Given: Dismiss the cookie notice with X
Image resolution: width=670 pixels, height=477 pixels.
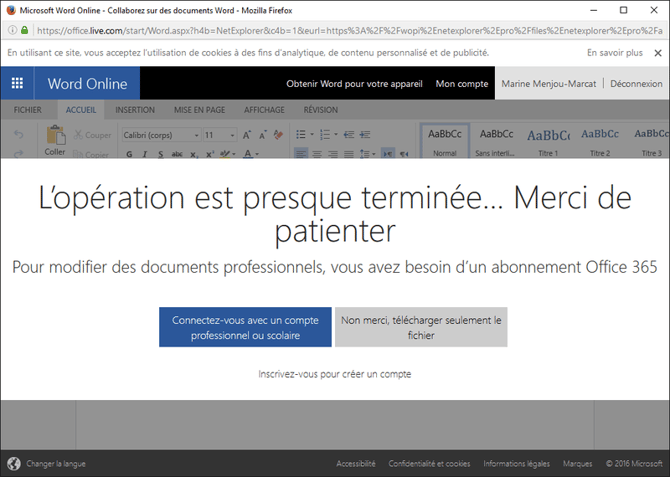Looking at the screenshot, I should tap(658, 53).
